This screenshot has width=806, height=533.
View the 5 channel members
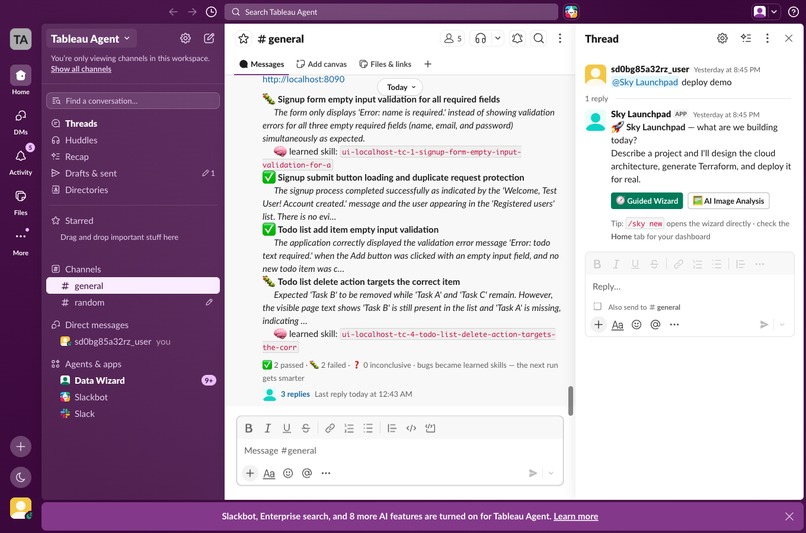click(453, 39)
